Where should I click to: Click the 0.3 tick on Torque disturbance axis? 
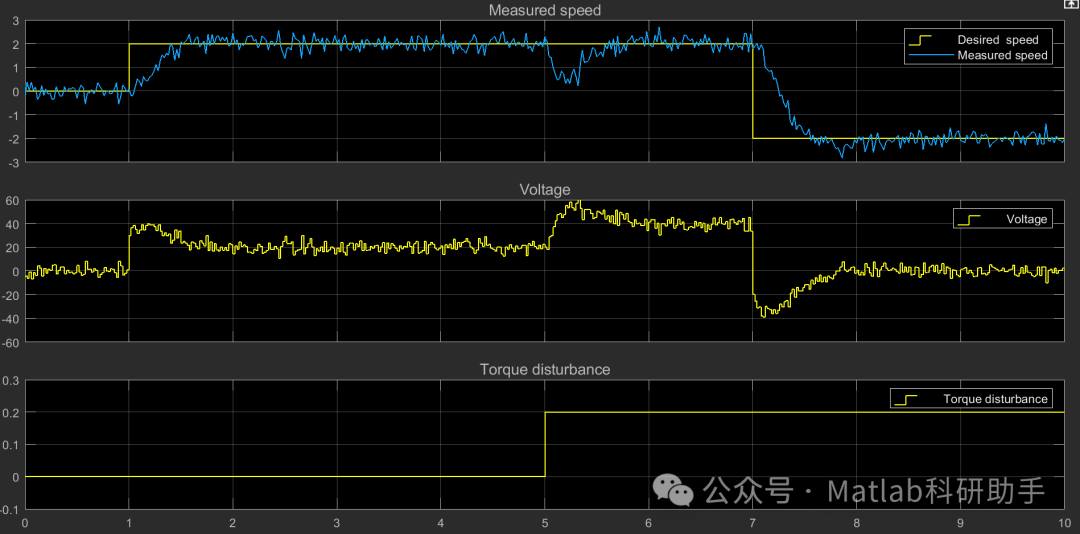pyautogui.click(x=11, y=380)
